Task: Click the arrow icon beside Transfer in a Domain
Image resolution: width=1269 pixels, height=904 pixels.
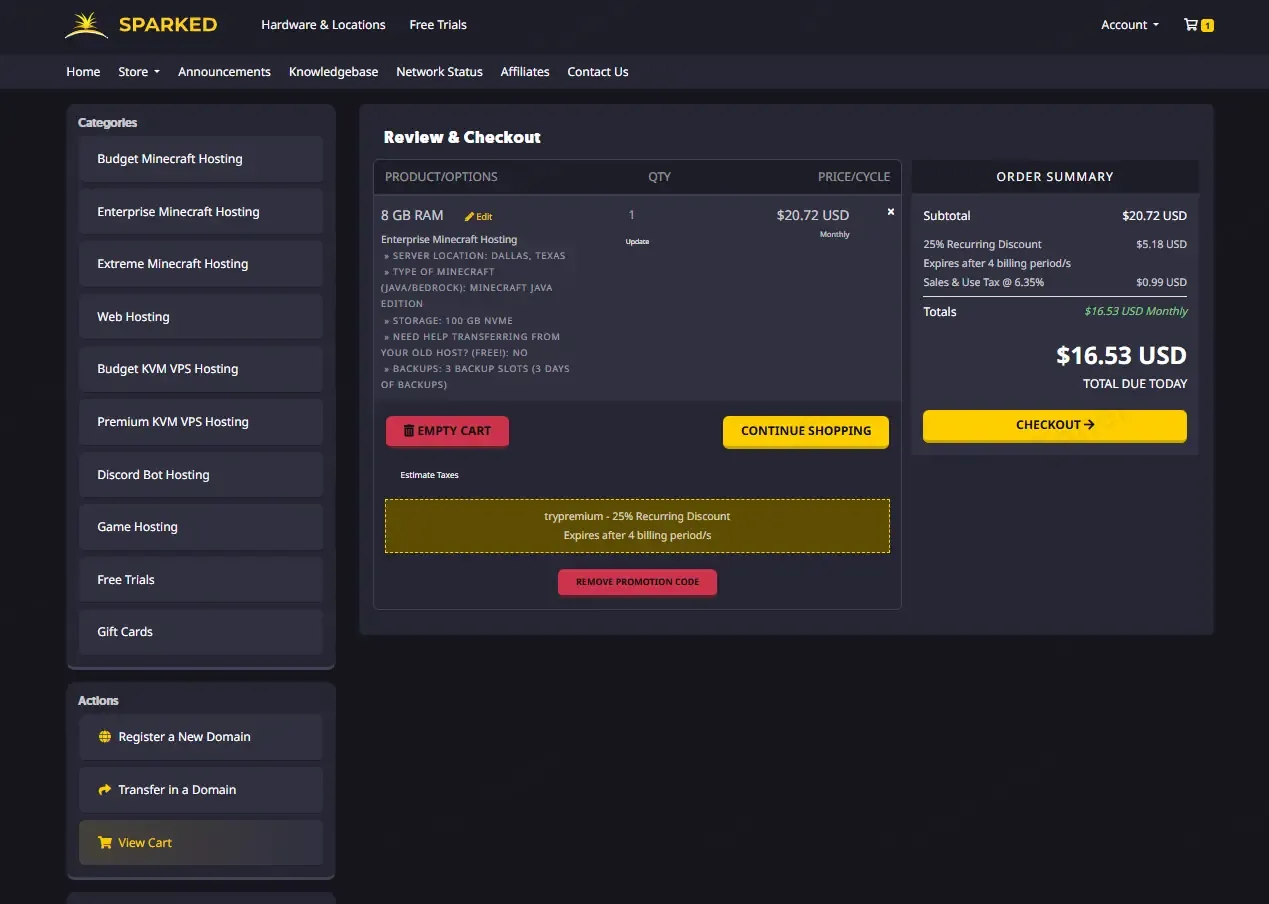Action: pyautogui.click(x=105, y=790)
